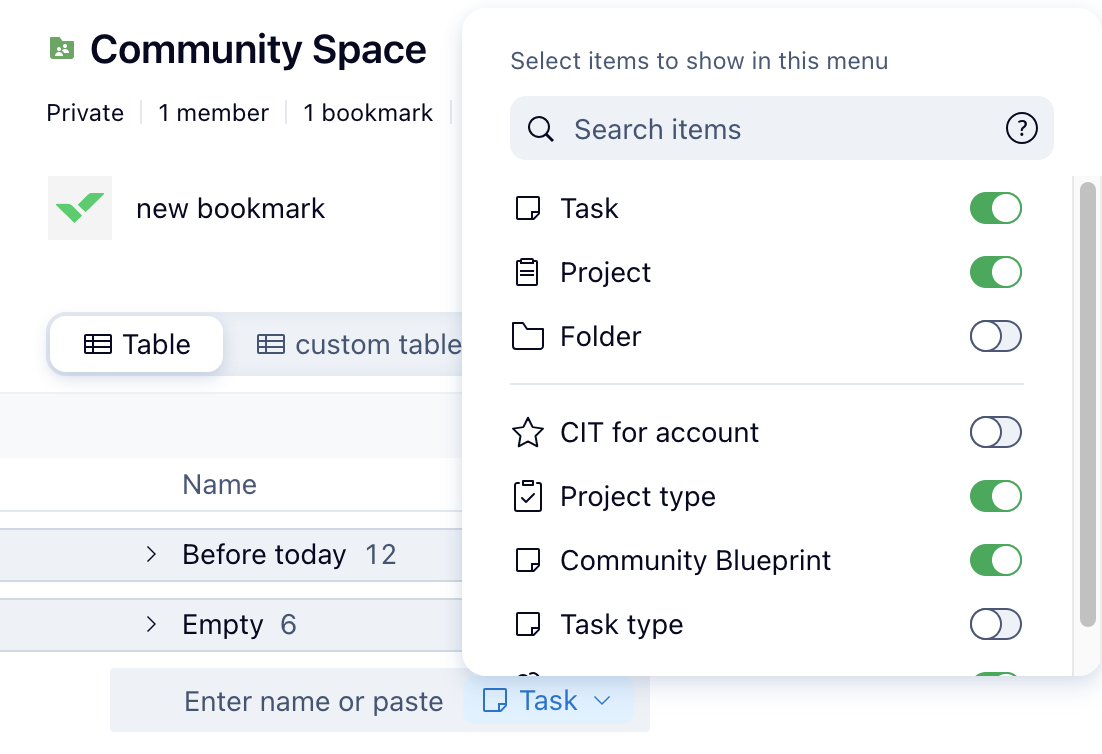
Task: Switch to the Table view tab
Action: pos(137,345)
